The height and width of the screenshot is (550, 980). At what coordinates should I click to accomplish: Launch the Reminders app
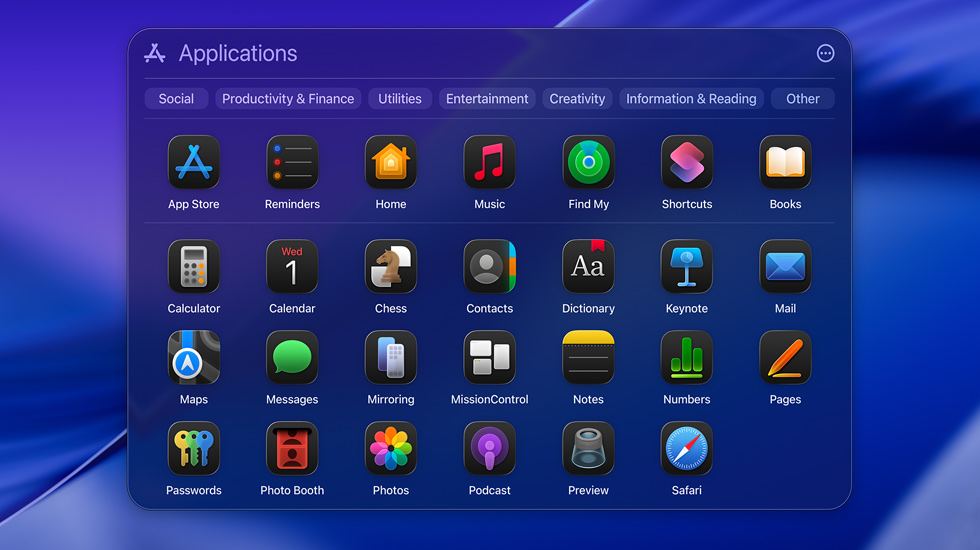[x=292, y=162]
